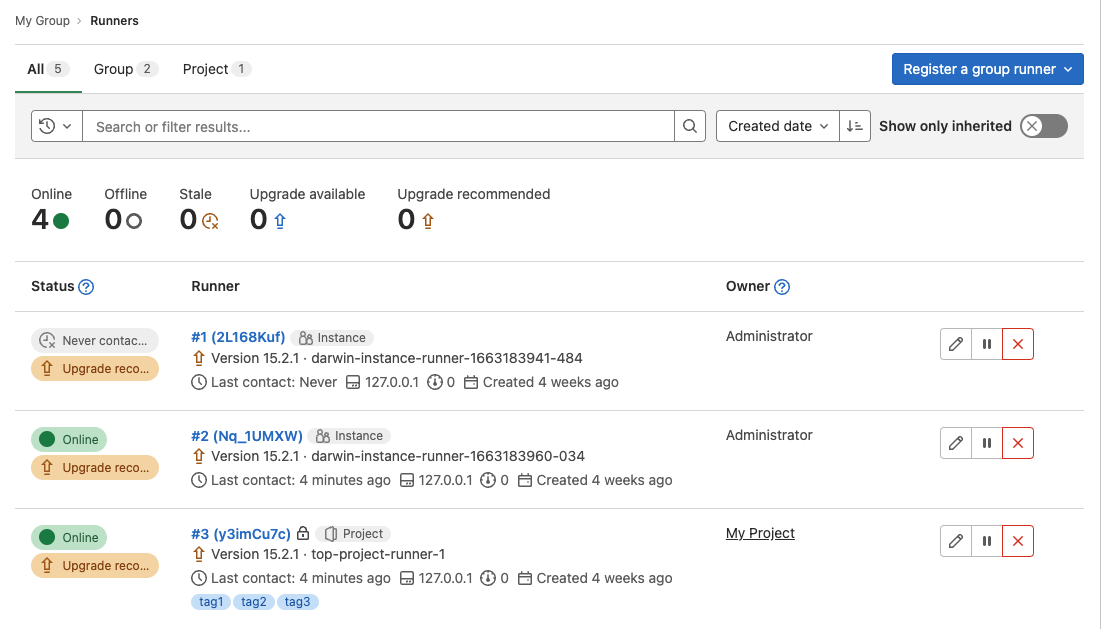Viewport: 1101px width, 629px height.
Task: Delete runner #1 with red X icon
Action: [1018, 344]
